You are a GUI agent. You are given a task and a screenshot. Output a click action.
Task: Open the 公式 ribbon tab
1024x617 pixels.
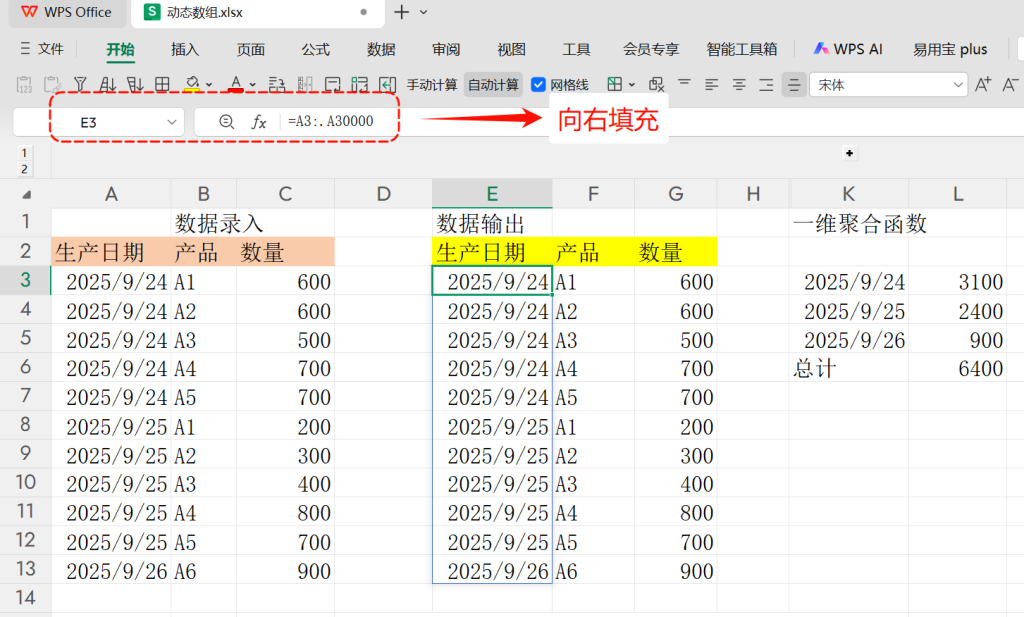316,50
